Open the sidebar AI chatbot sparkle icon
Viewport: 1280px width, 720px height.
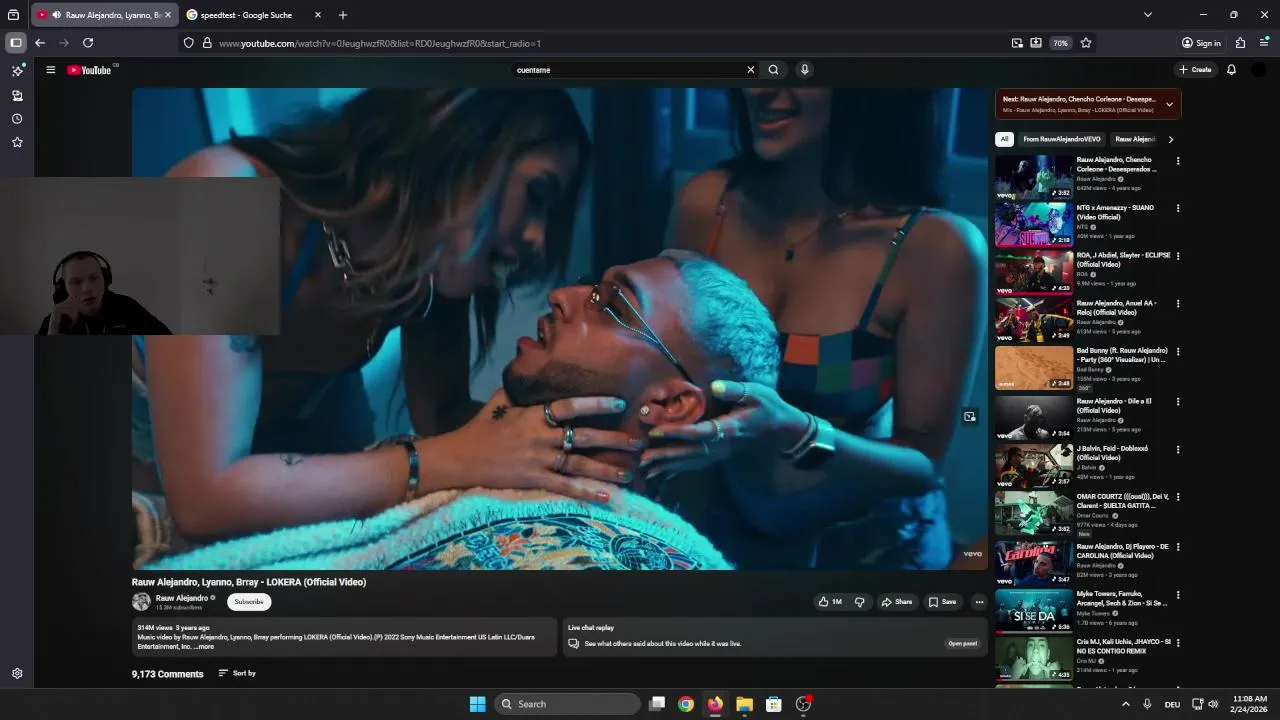(17, 71)
